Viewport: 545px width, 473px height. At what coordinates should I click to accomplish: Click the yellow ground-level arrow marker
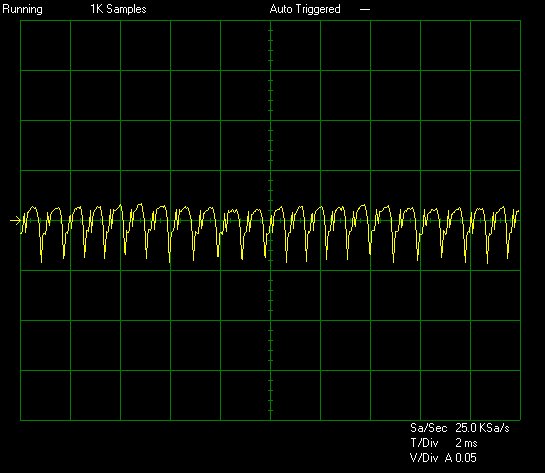coord(15,220)
